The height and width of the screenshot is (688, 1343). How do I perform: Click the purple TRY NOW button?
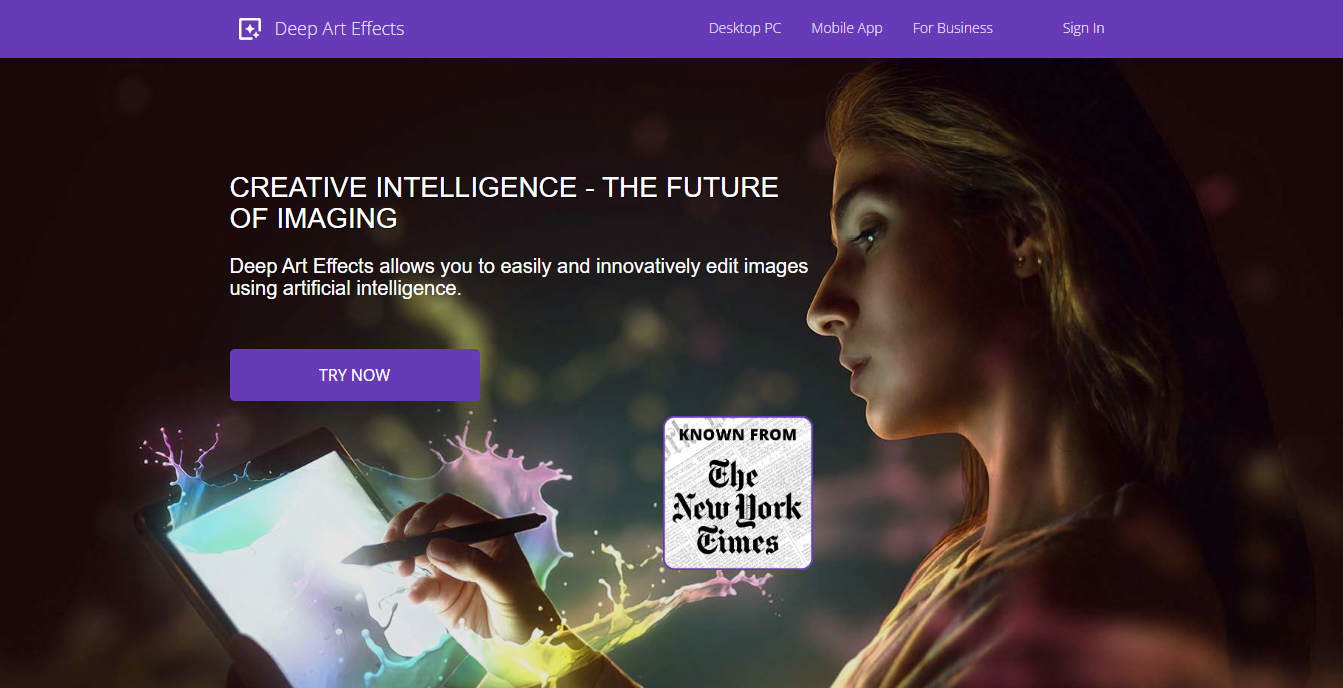click(x=355, y=375)
